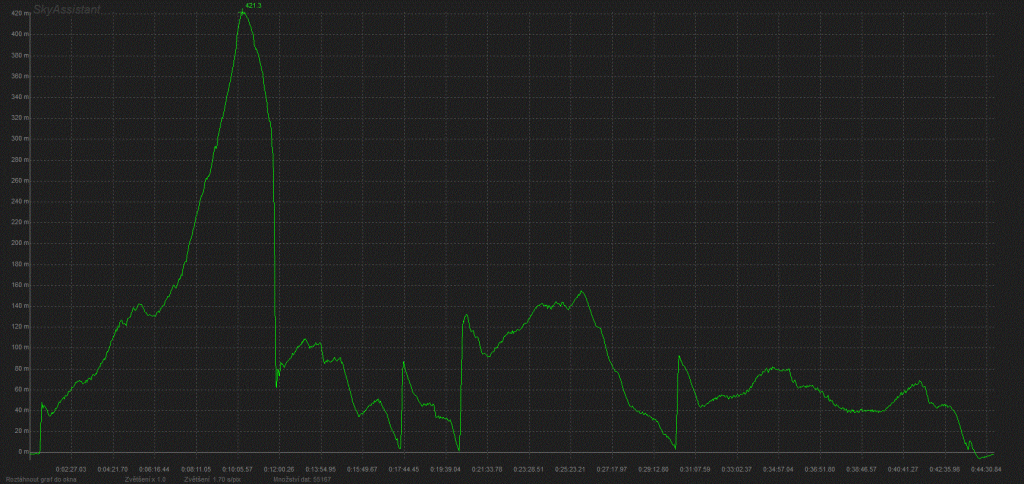Click the 200 m altitude axis label
The image size is (1024, 484).
pos(19,243)
